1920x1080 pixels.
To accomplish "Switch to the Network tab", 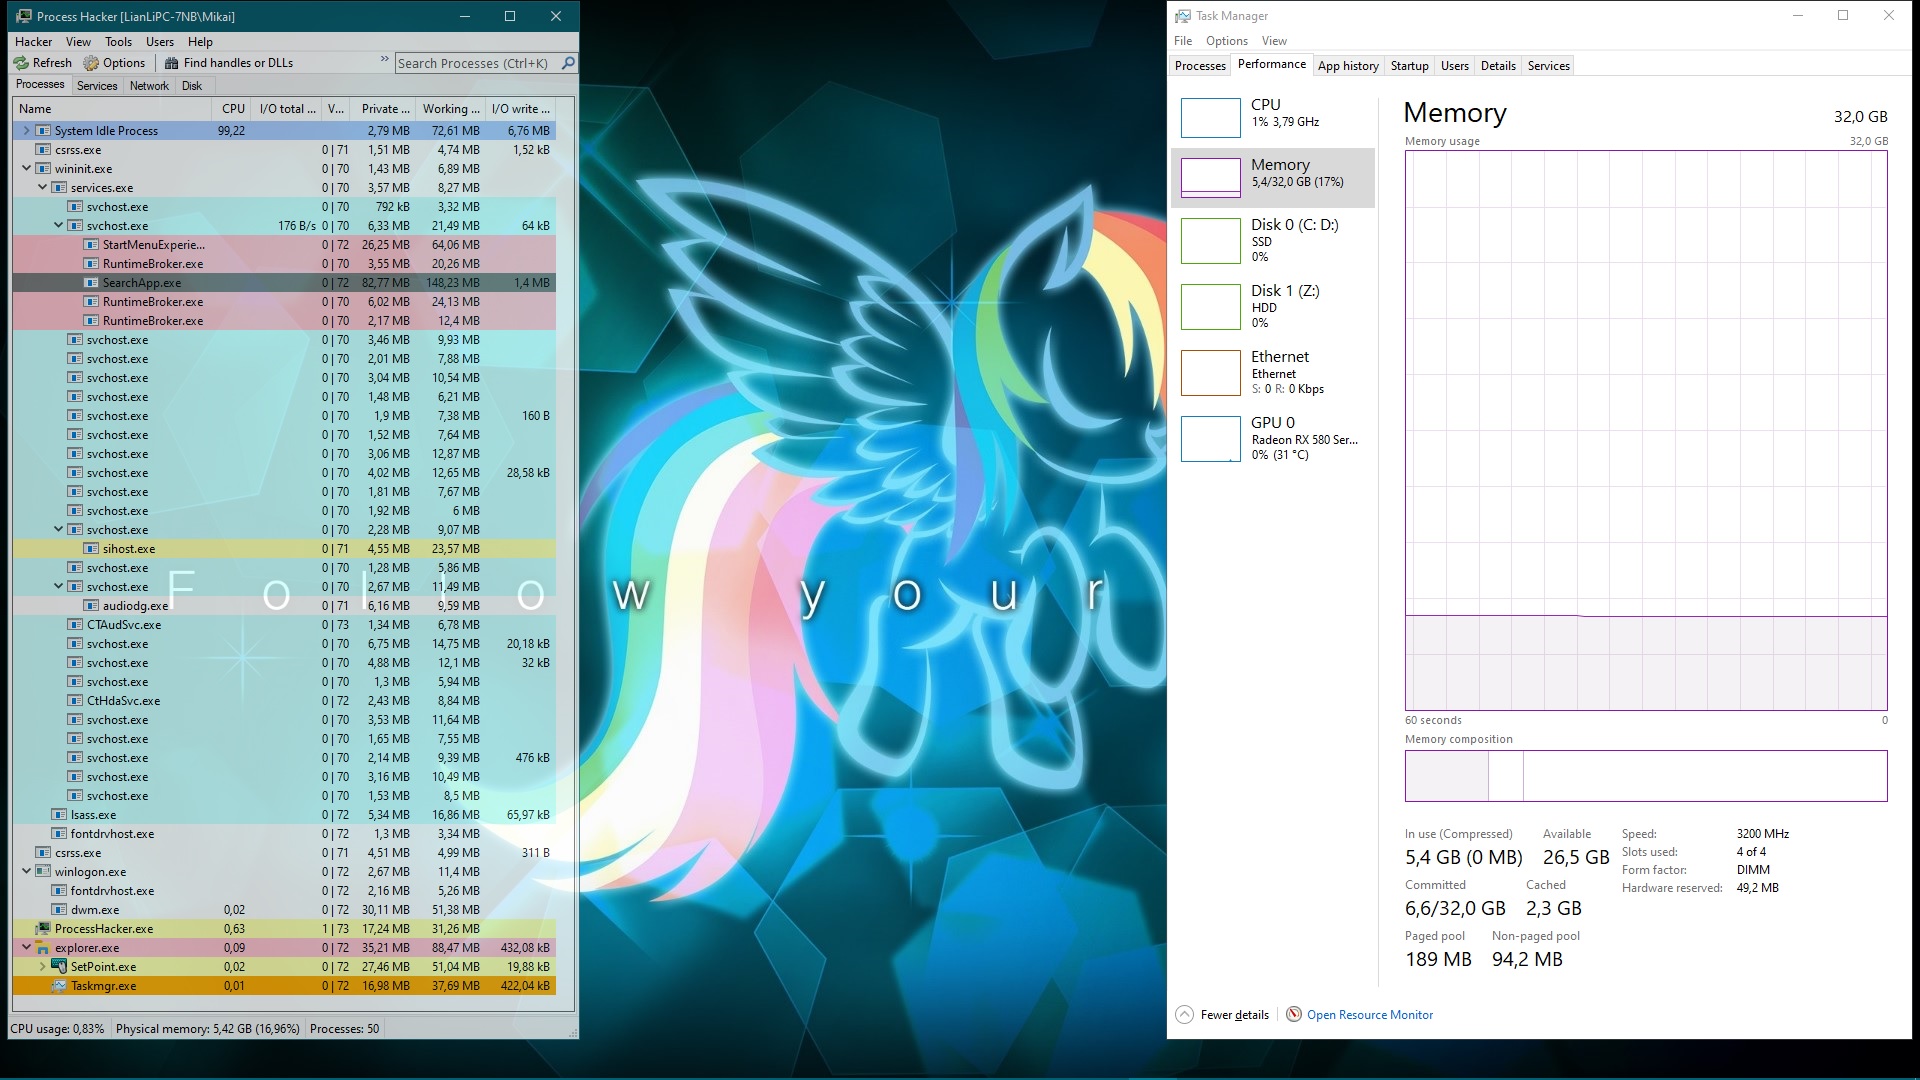I will pos(149,86).
